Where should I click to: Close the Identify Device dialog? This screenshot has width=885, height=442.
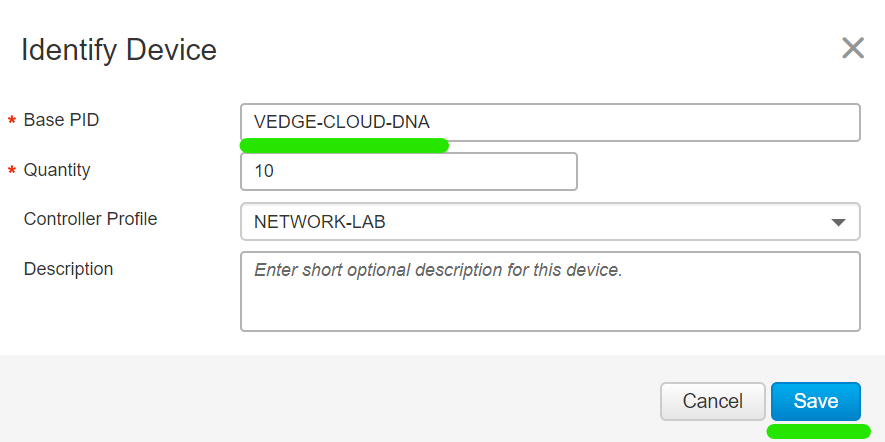(853, 48)
